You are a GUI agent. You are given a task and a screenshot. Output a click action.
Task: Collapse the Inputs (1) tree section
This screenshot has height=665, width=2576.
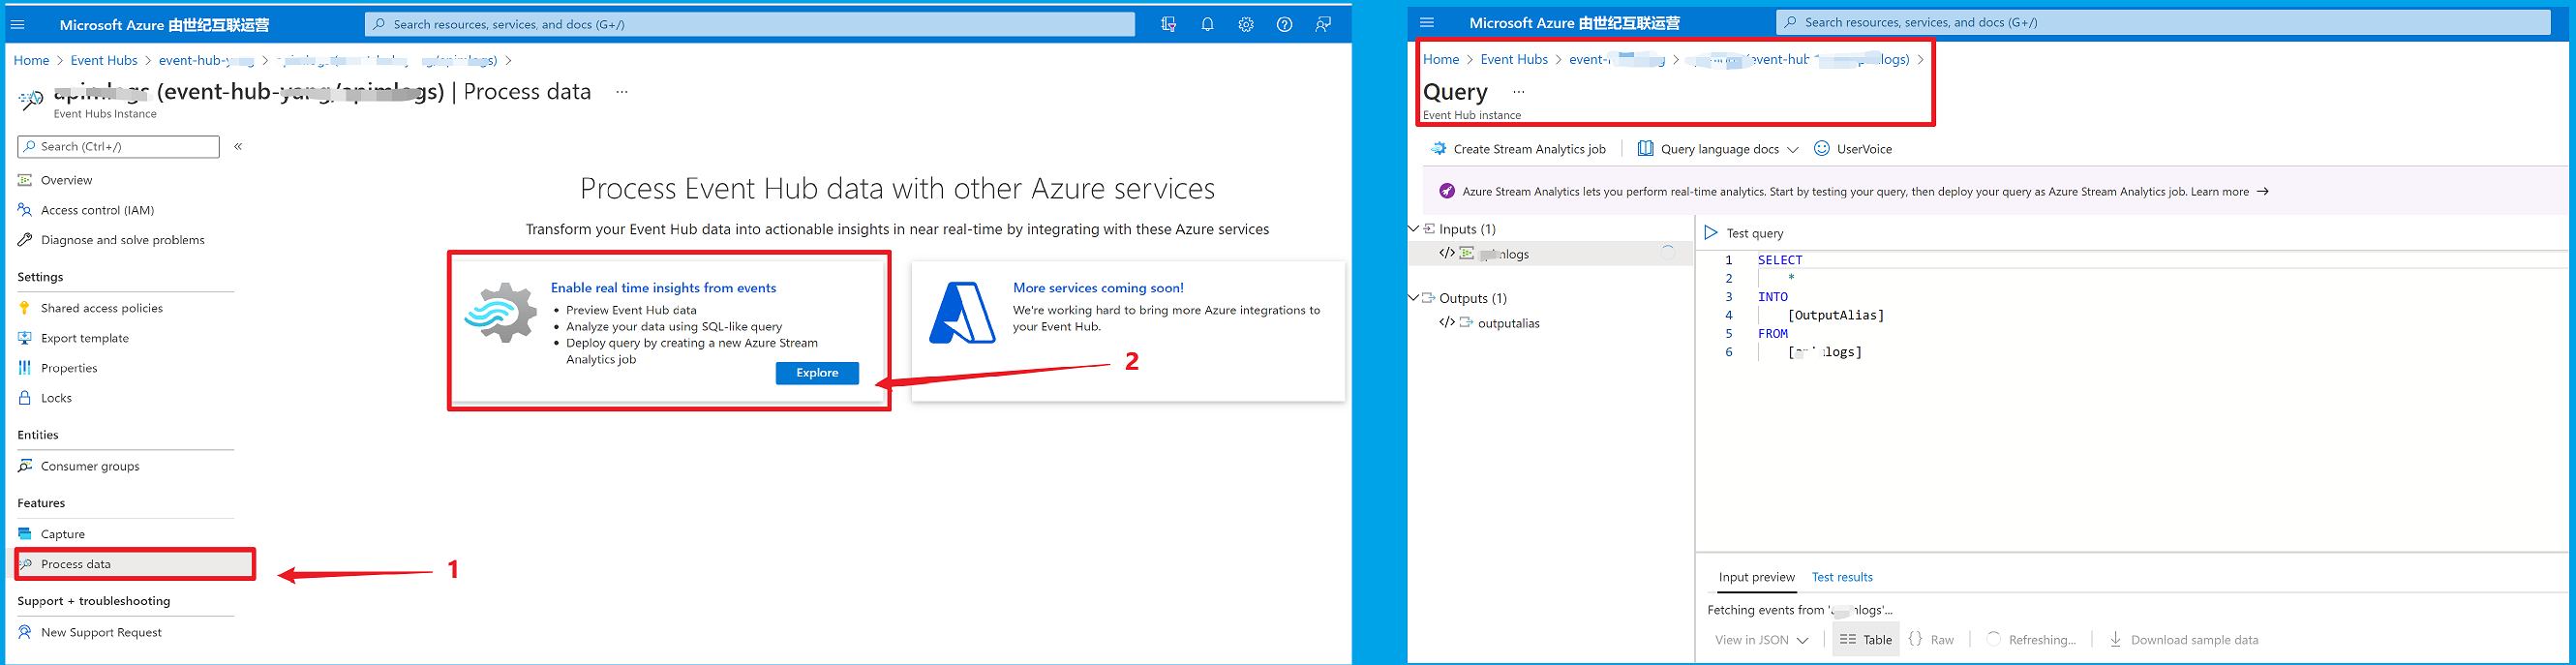point(1414,229)
